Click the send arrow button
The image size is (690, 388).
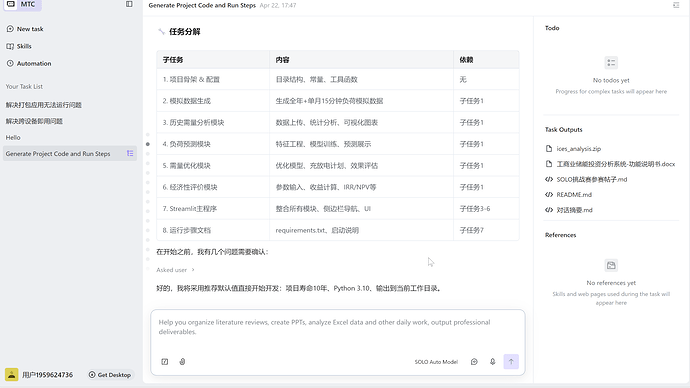tap(511, 362)
